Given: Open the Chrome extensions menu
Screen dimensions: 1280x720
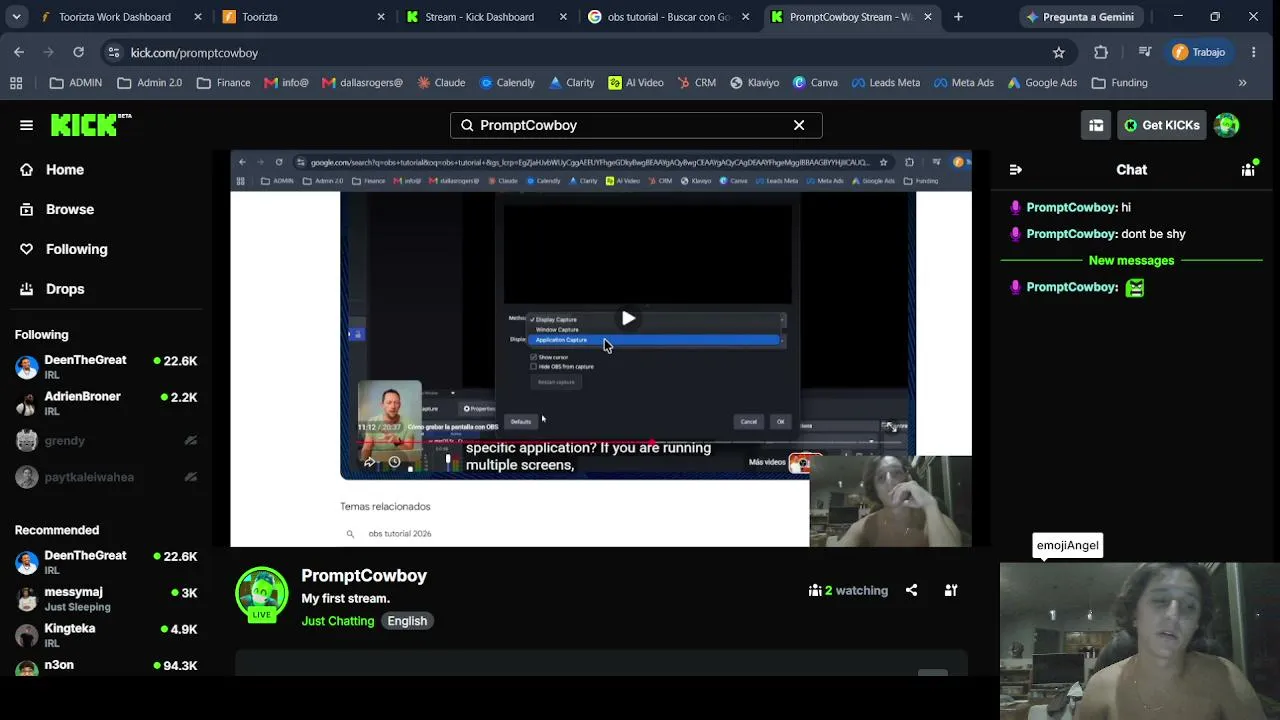Looking at the screenshot, I should click(x=1101, y=52).
